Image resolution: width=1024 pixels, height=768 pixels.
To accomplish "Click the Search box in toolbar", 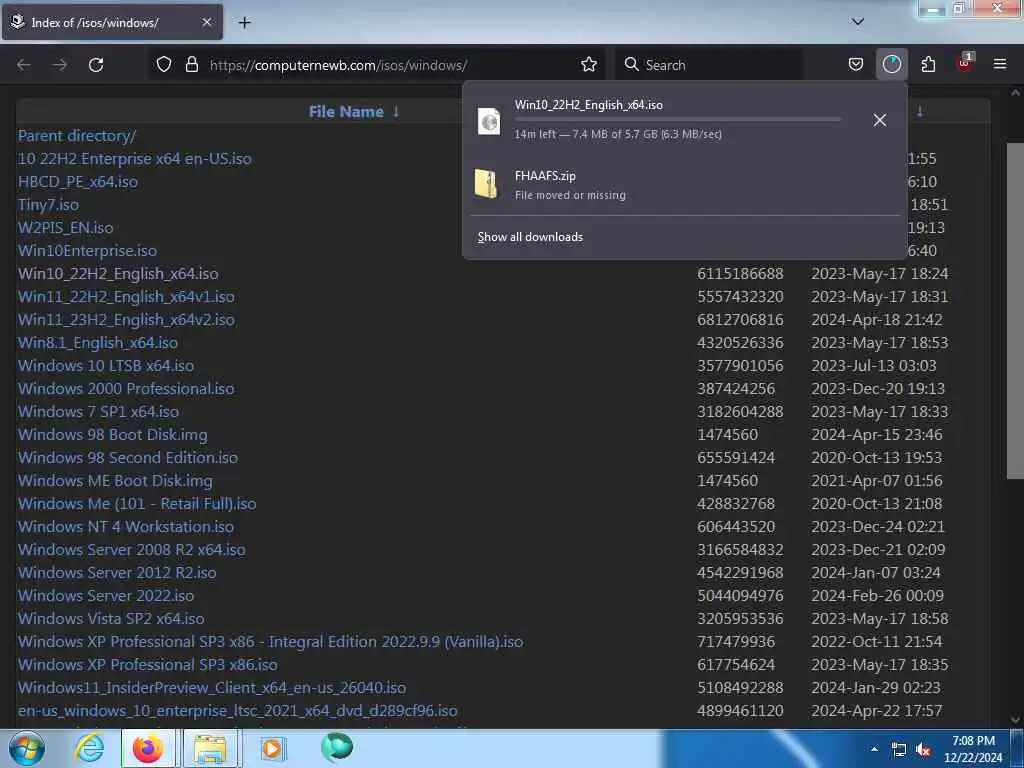I will 709,65.
